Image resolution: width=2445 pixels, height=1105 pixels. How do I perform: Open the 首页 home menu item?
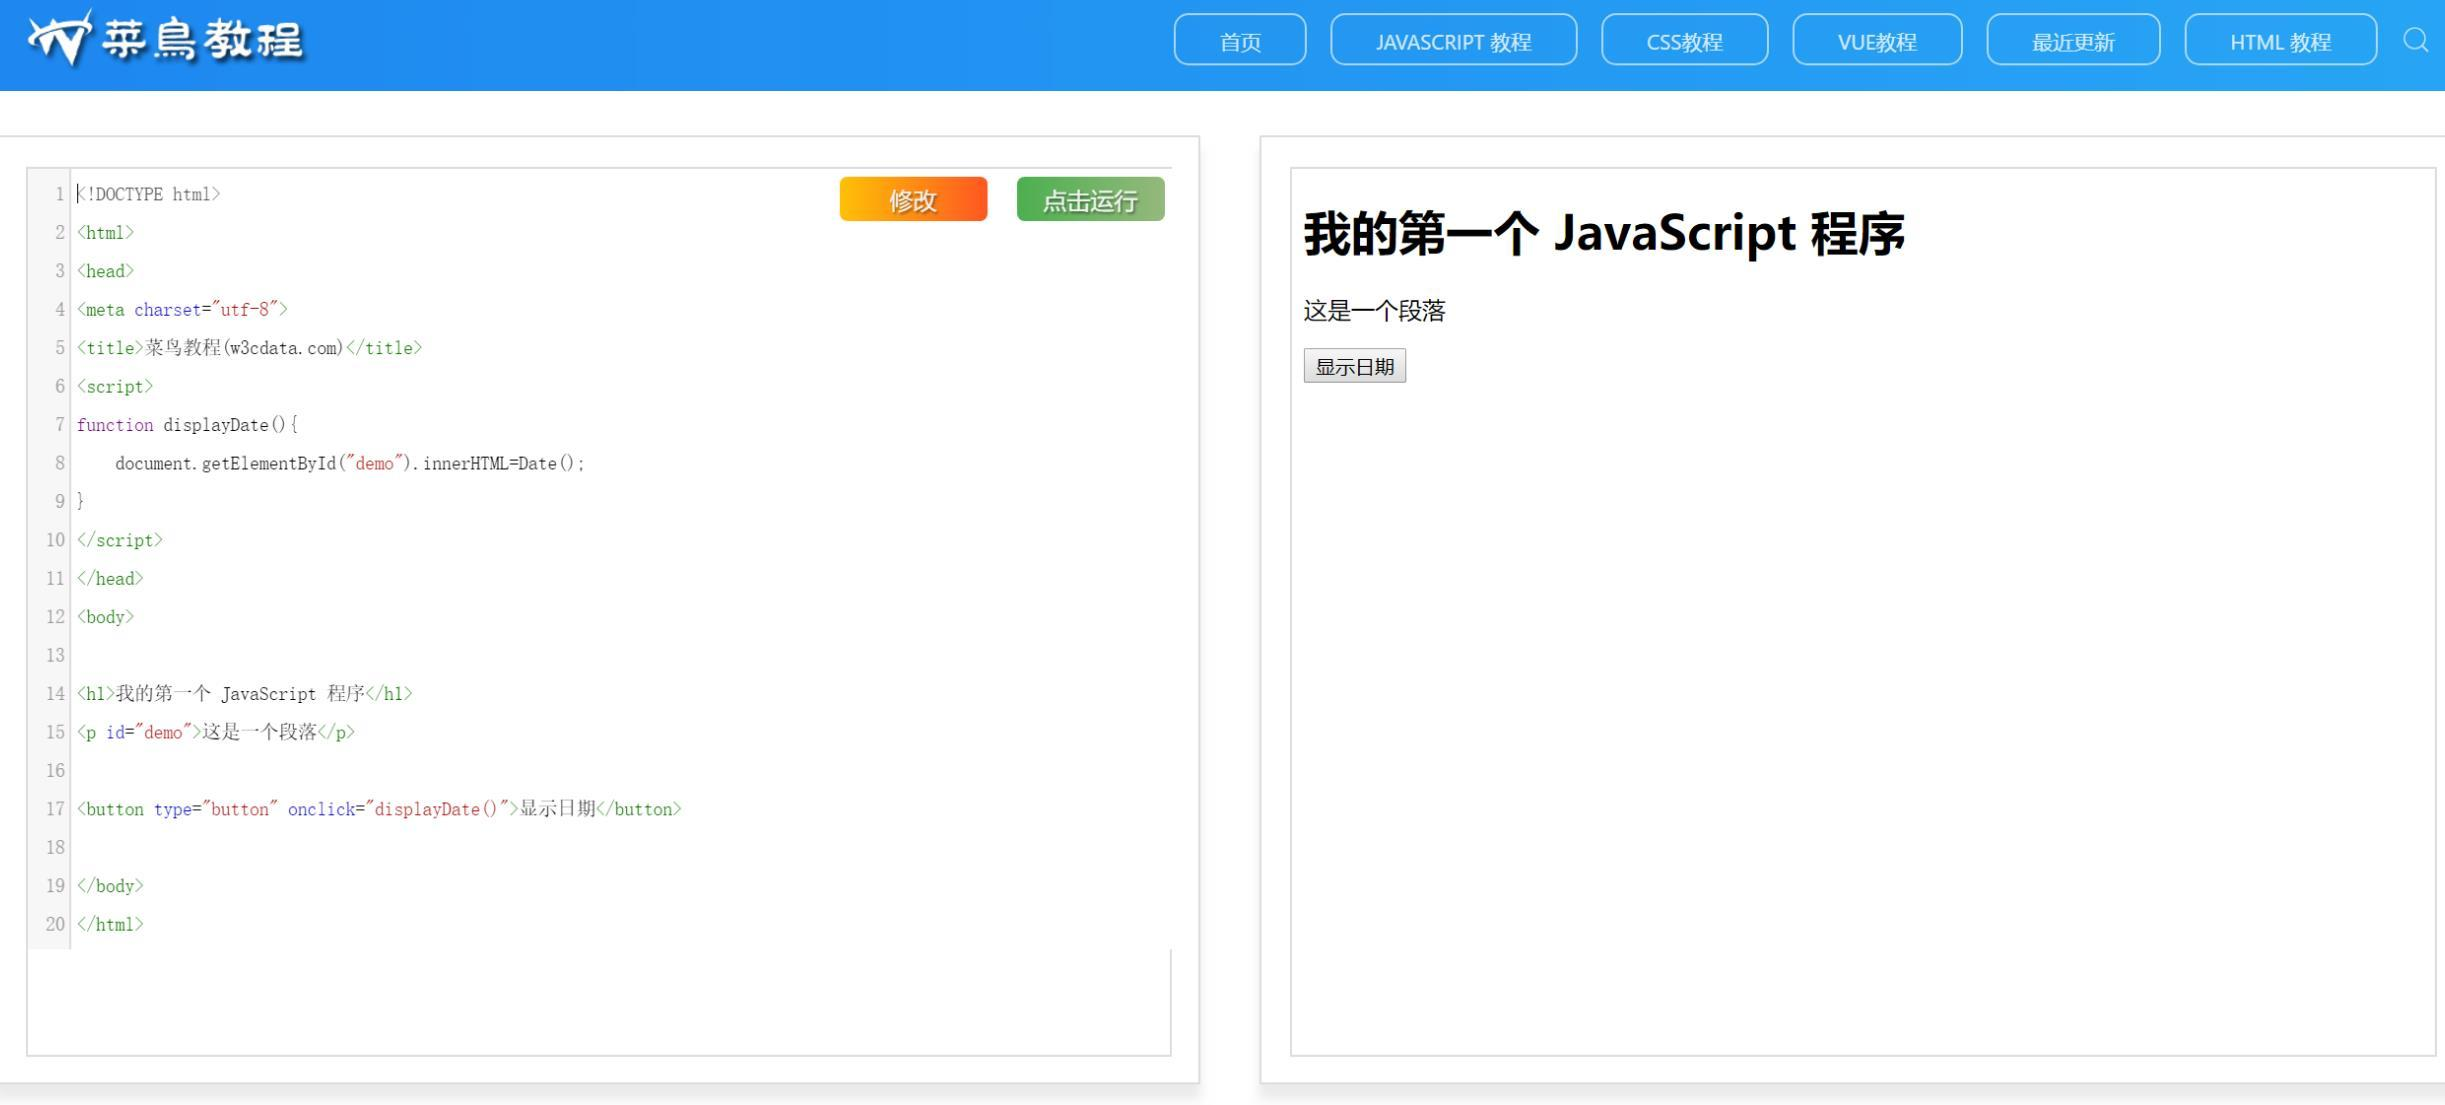coord(1239,41)
